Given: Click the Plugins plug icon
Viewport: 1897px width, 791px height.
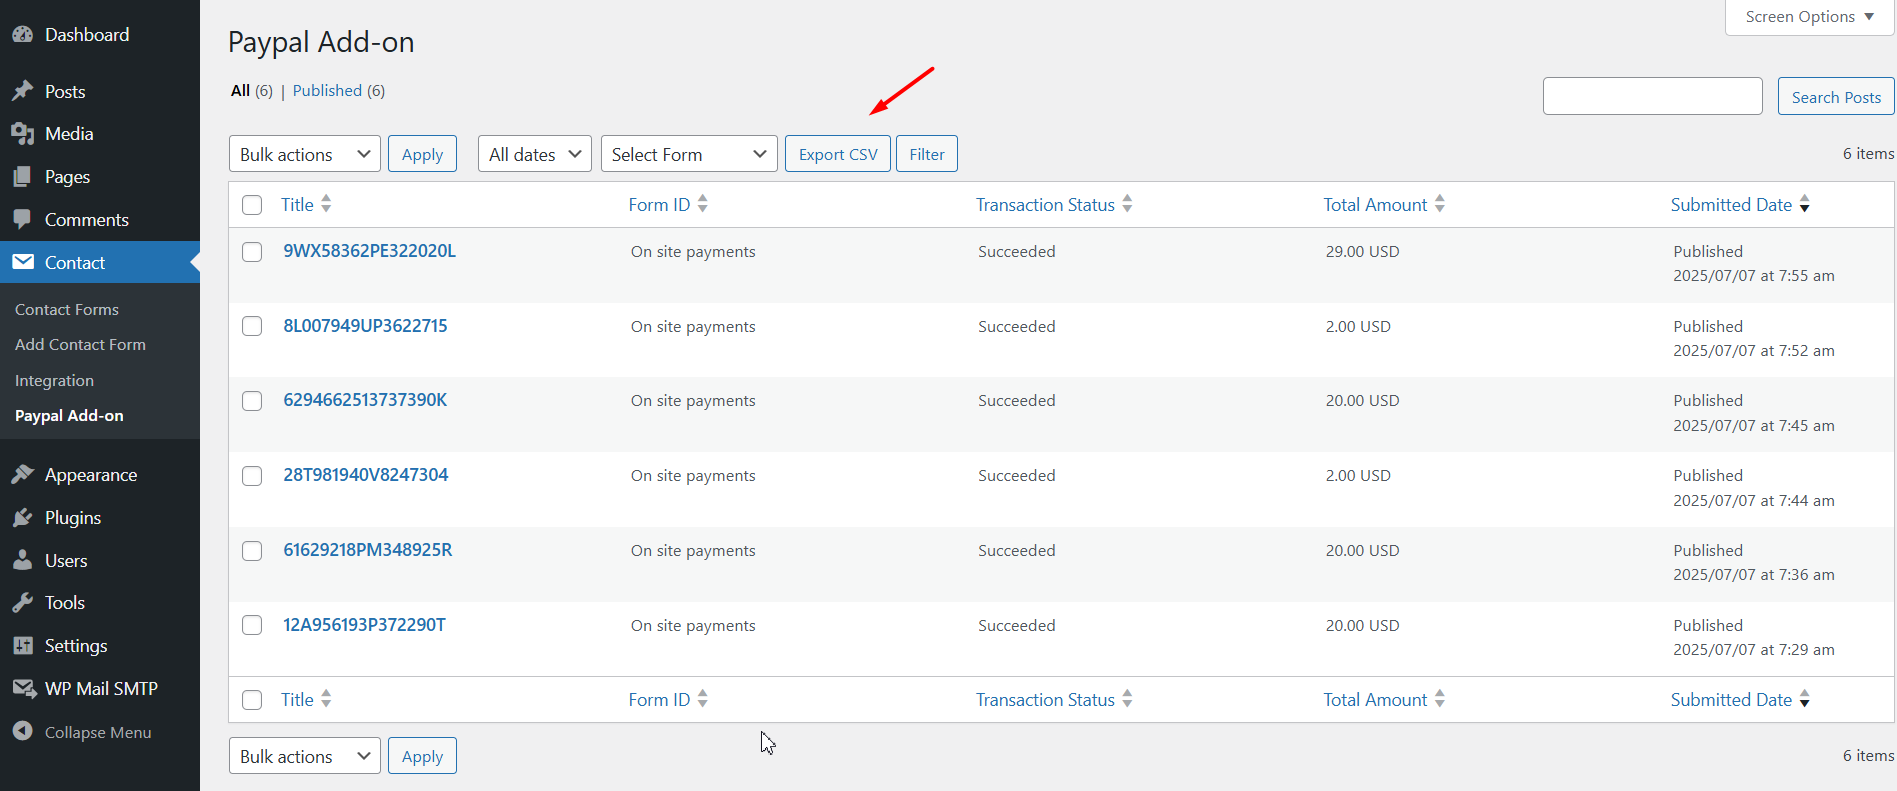Looking at the screenshot, I should click(x=23, y=518).
